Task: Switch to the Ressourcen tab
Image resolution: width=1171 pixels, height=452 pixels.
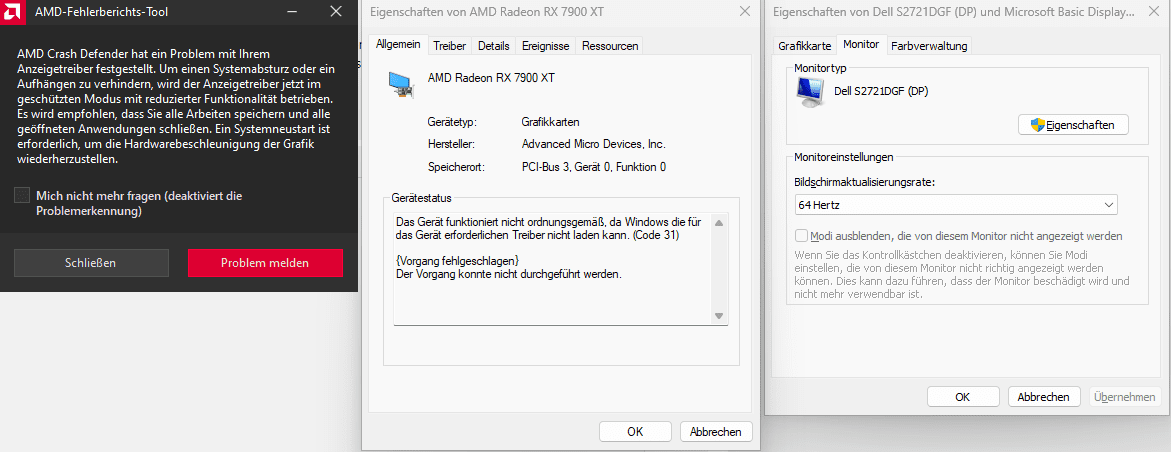Action: pyautogui.click(x=610, y=46)
